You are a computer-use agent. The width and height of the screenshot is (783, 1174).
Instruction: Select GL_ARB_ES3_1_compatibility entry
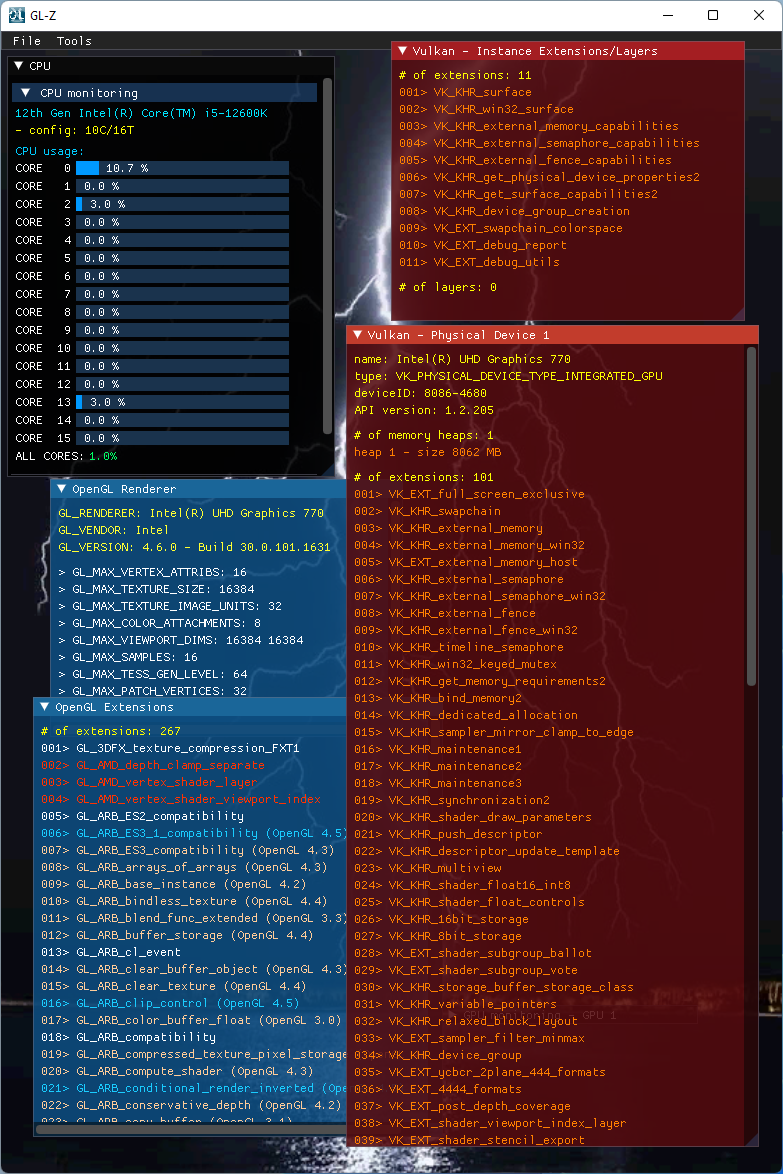pos(193,833)
